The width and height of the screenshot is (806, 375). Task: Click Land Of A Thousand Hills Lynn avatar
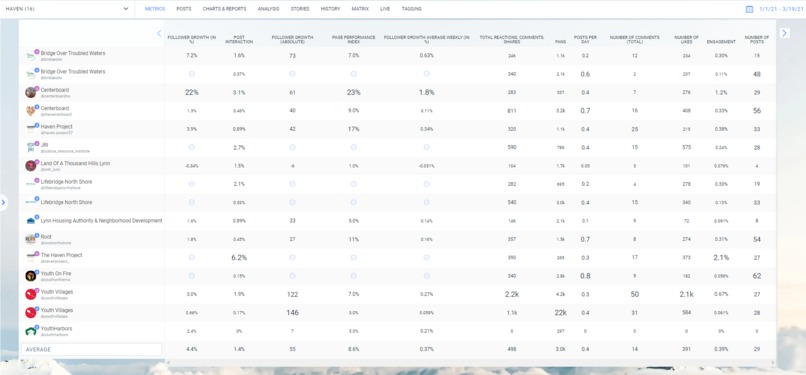[30, 166]
